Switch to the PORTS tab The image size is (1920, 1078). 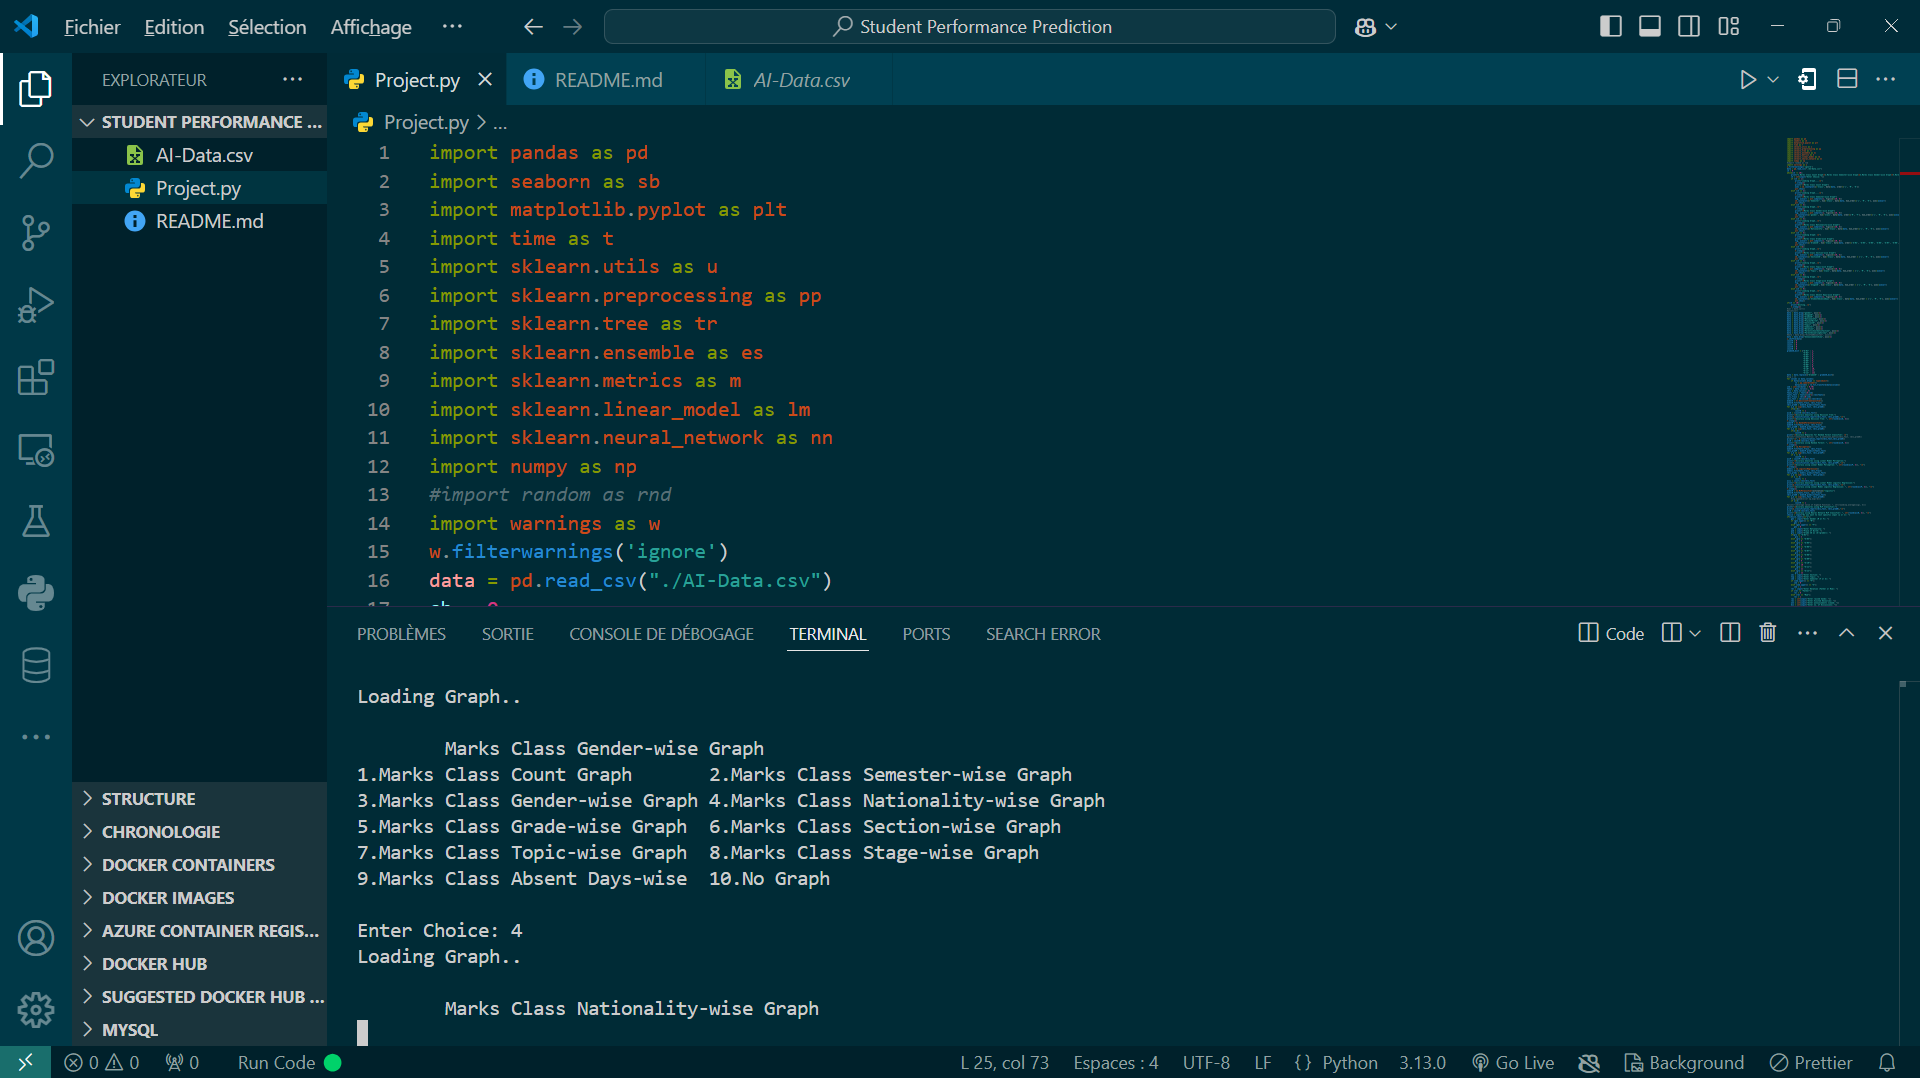926,634
